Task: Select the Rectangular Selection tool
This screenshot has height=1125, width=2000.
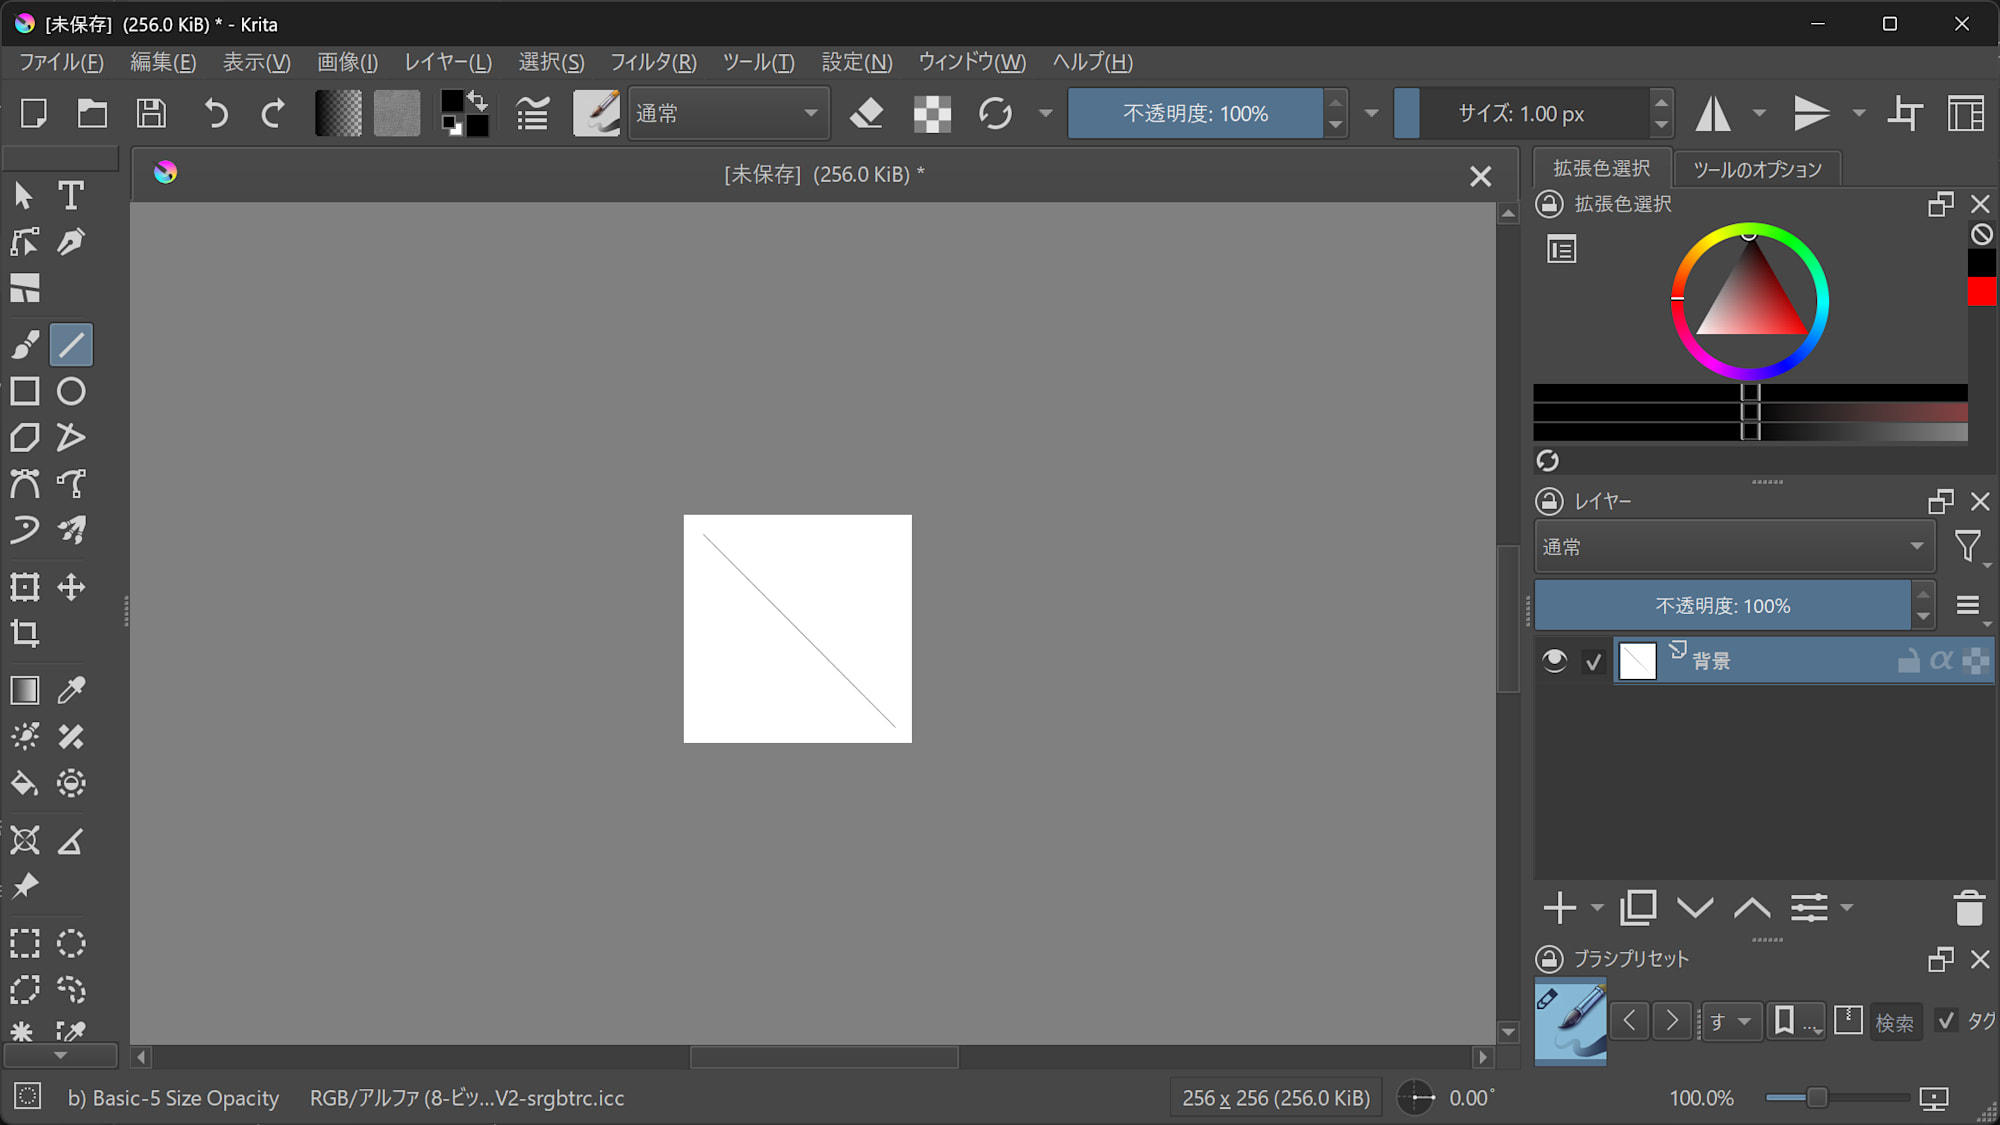Action: (x=25, y=943)
